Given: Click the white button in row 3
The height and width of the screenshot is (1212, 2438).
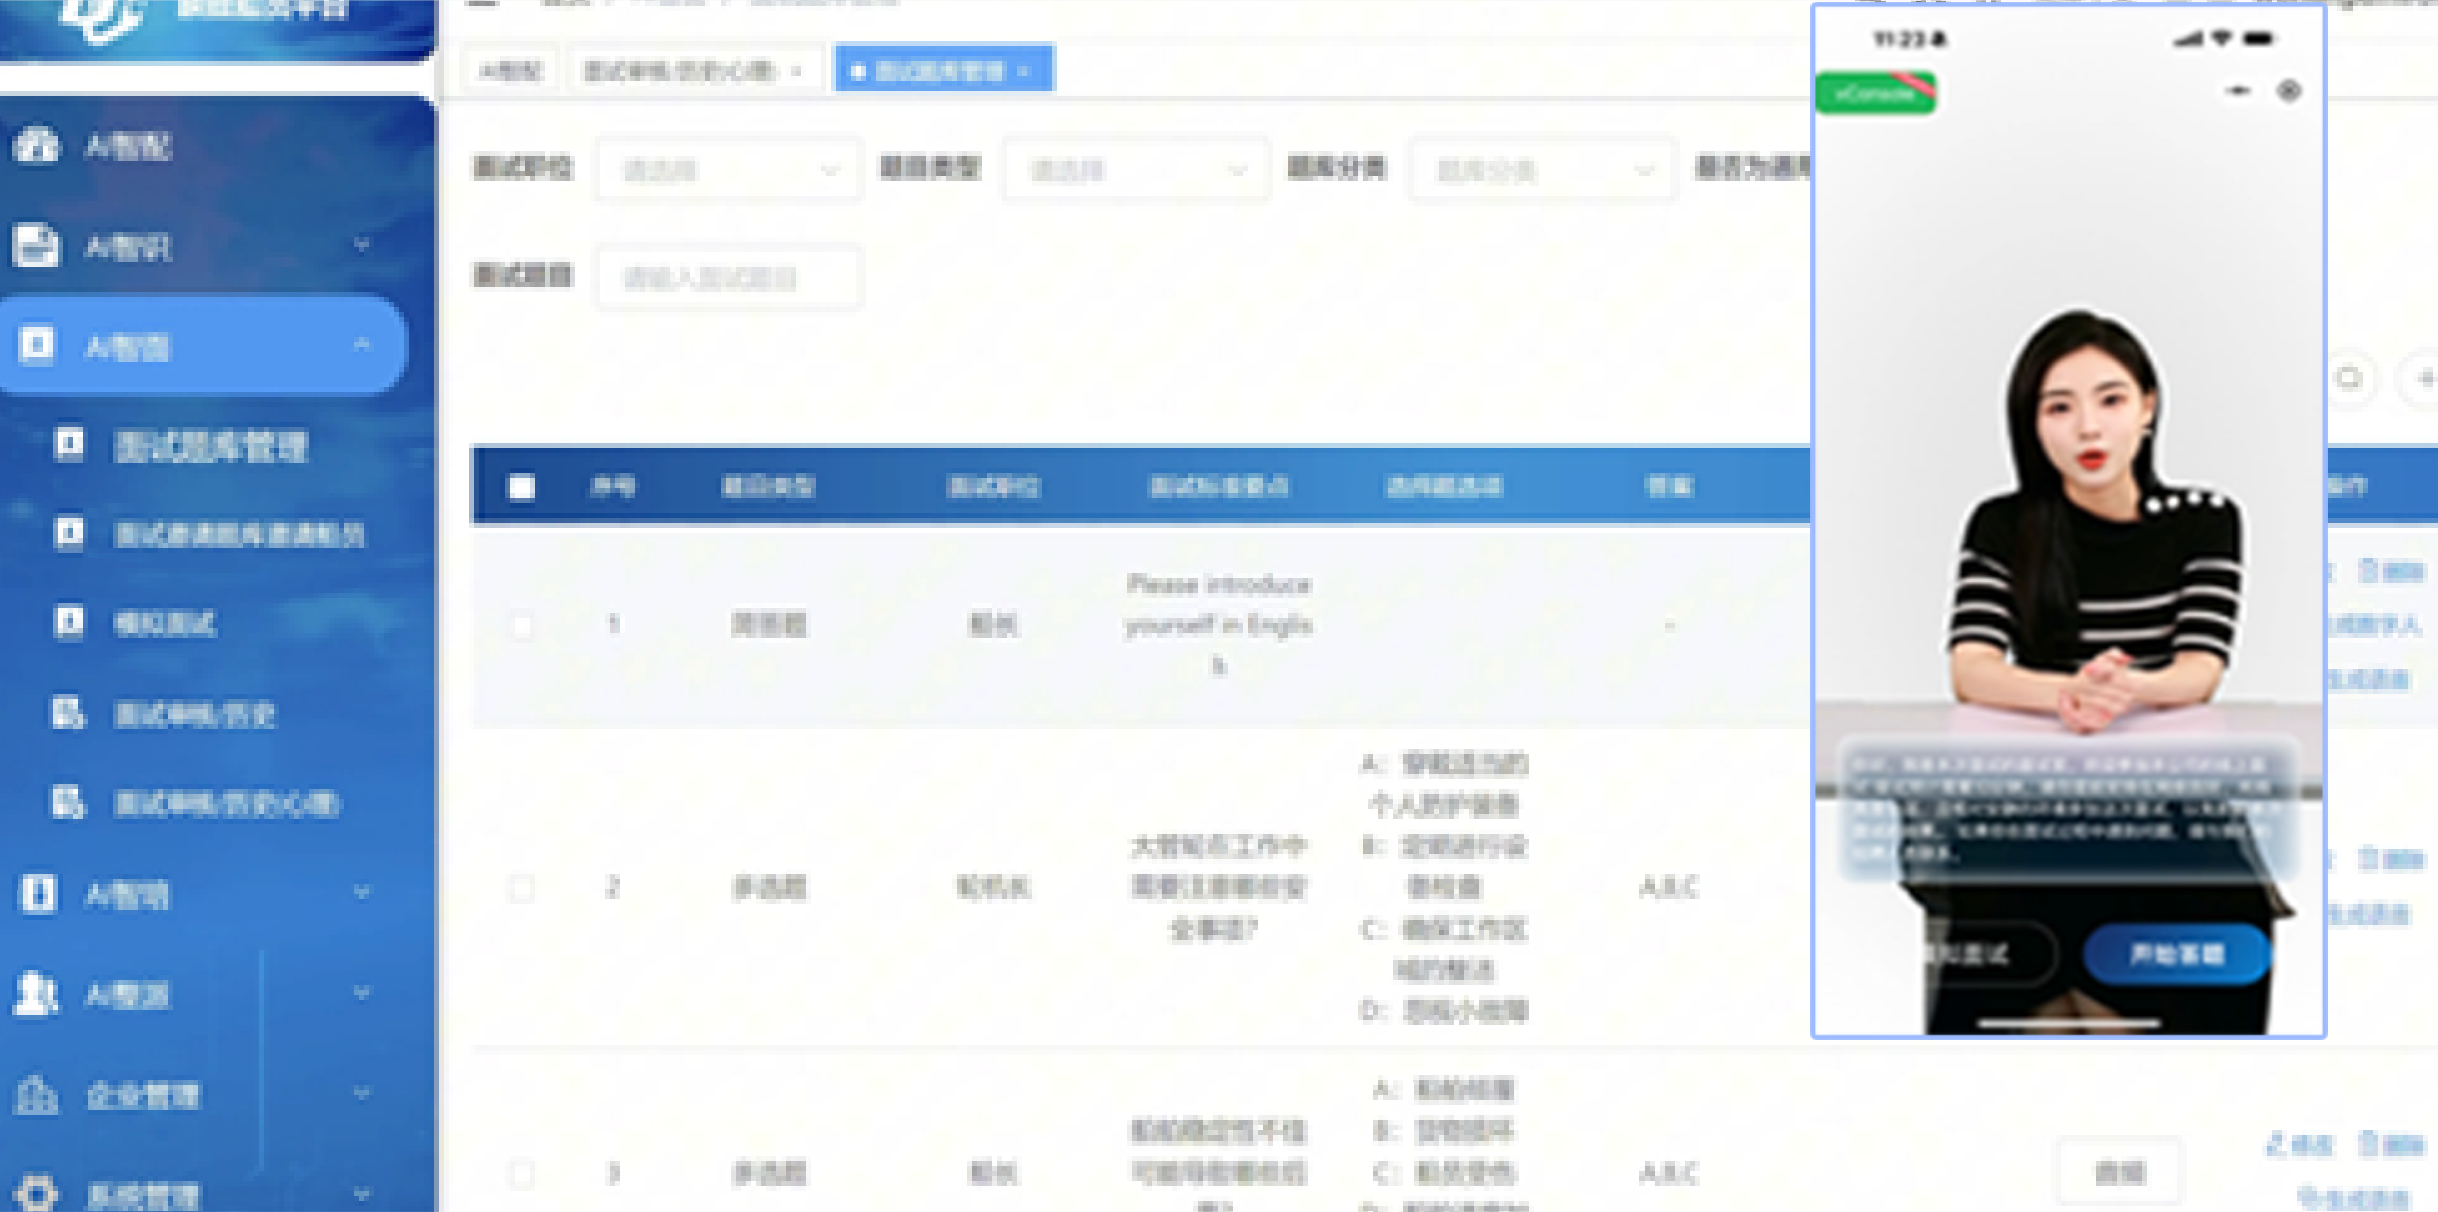Looking at the screenshot, I should [x=2120, y=1172].
